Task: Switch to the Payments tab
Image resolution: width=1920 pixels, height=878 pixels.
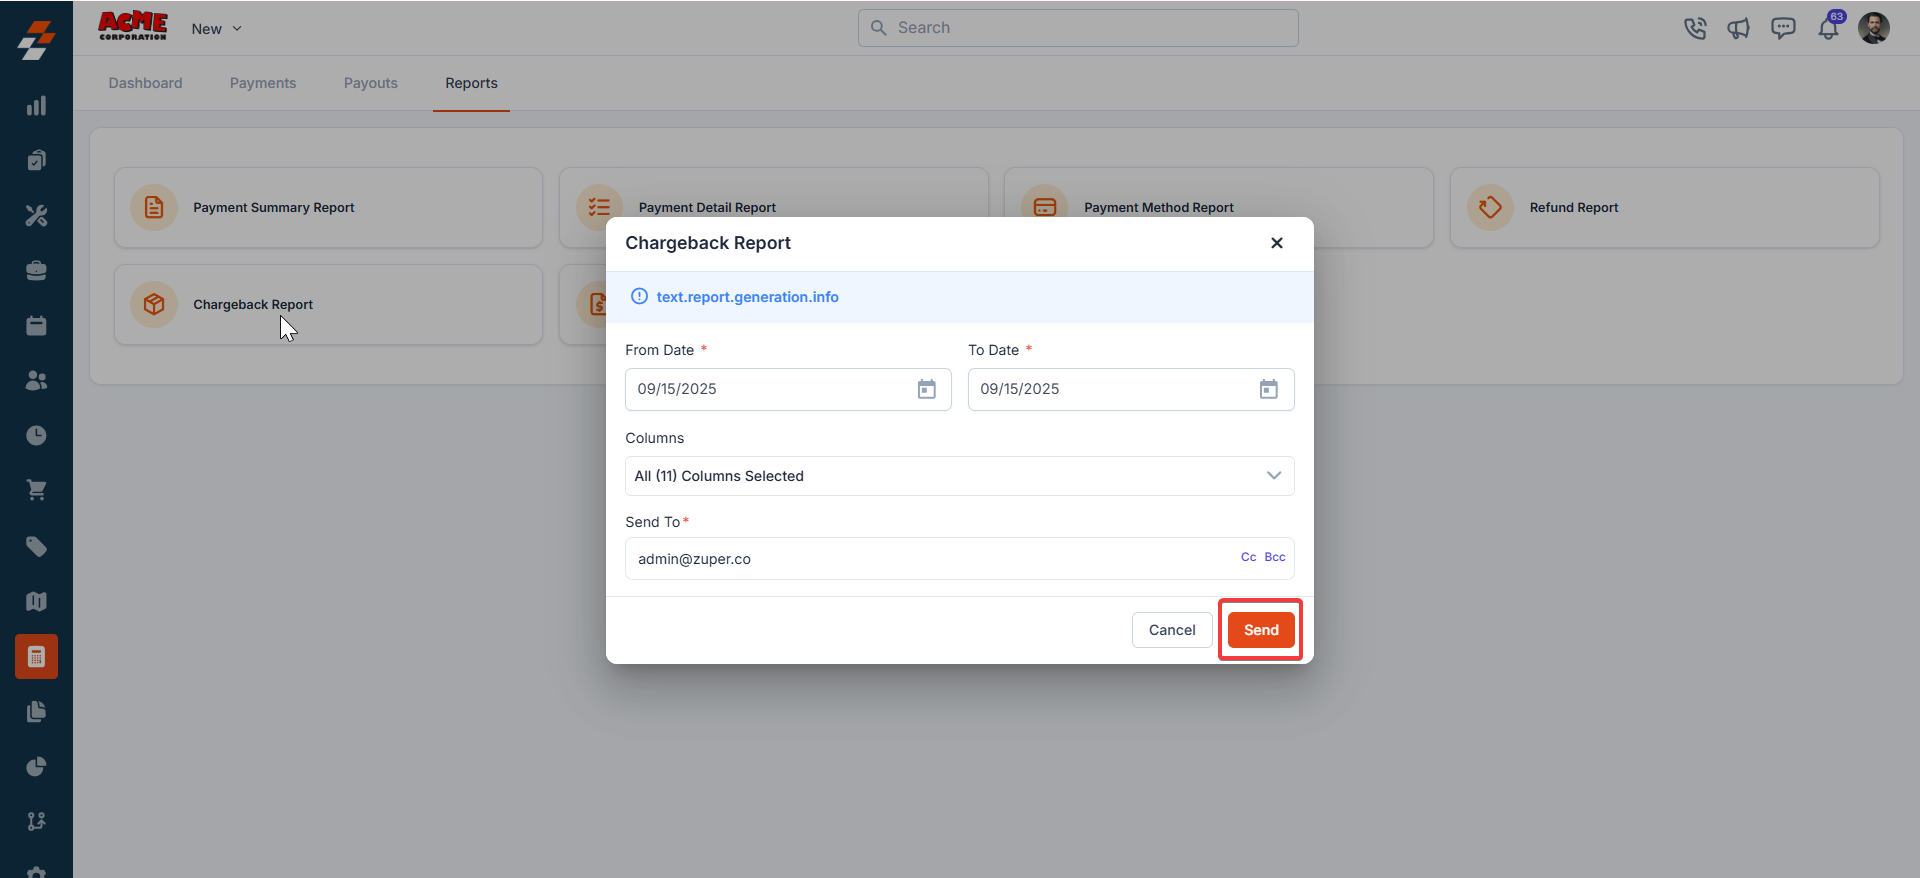Action: point(263,83)
